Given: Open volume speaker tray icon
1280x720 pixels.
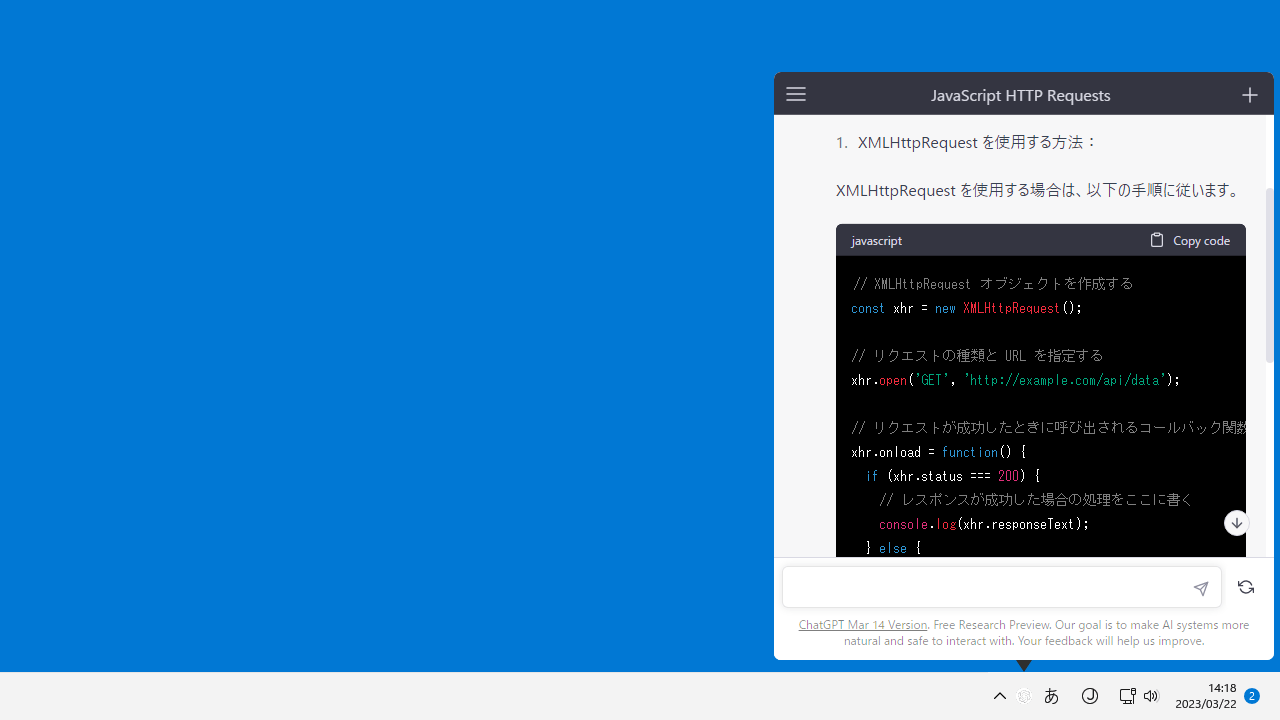Looking at the screenshot, I should (x=1151, y=696).
